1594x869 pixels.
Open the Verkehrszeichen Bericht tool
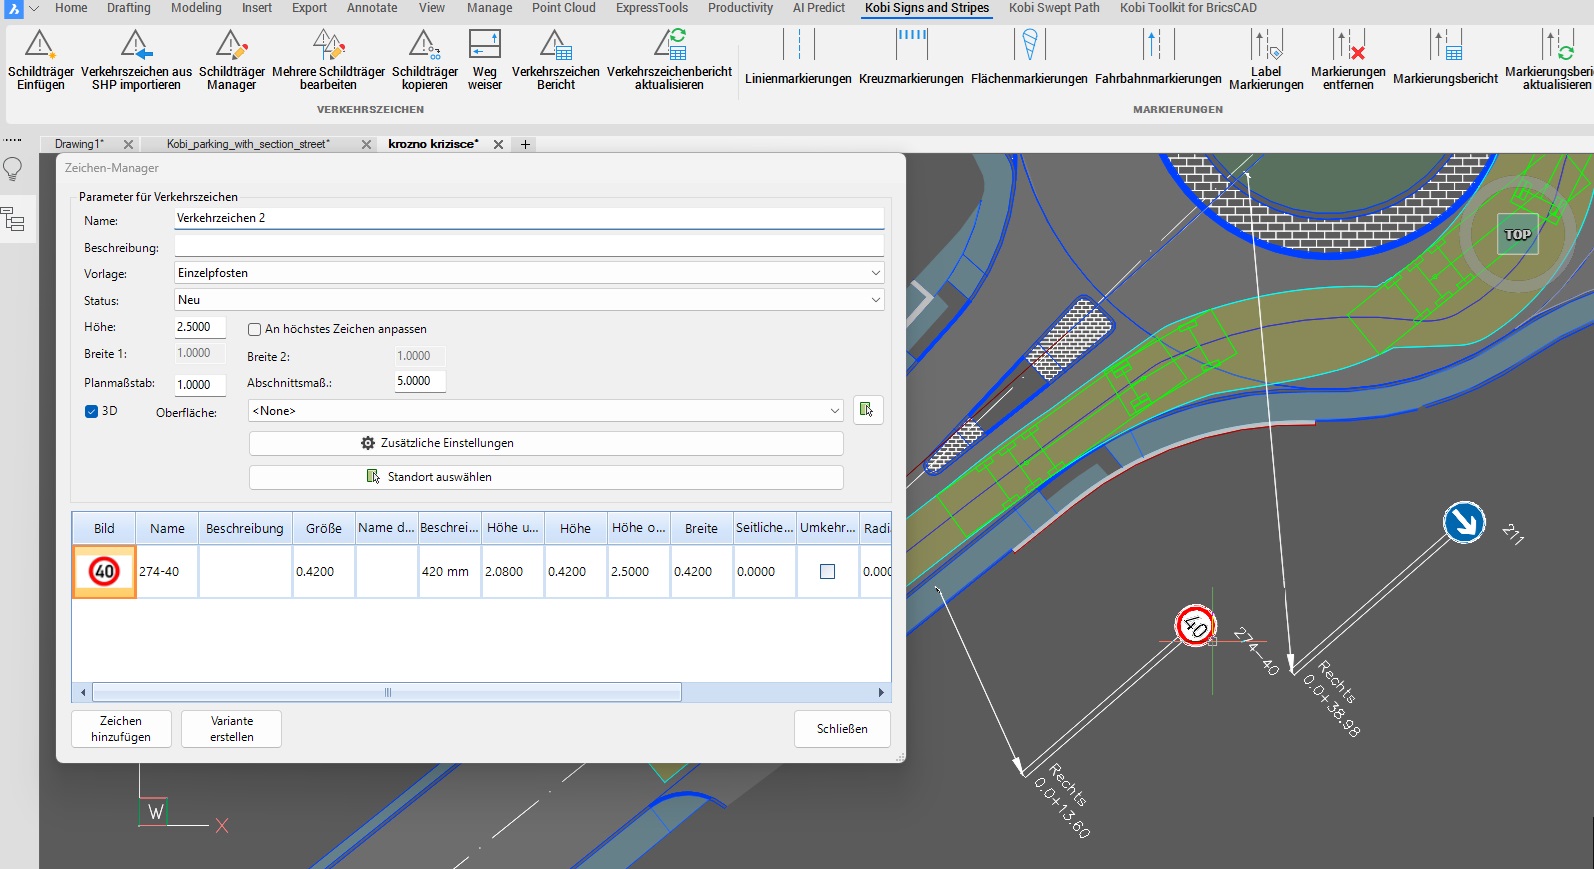coord(556,59)
